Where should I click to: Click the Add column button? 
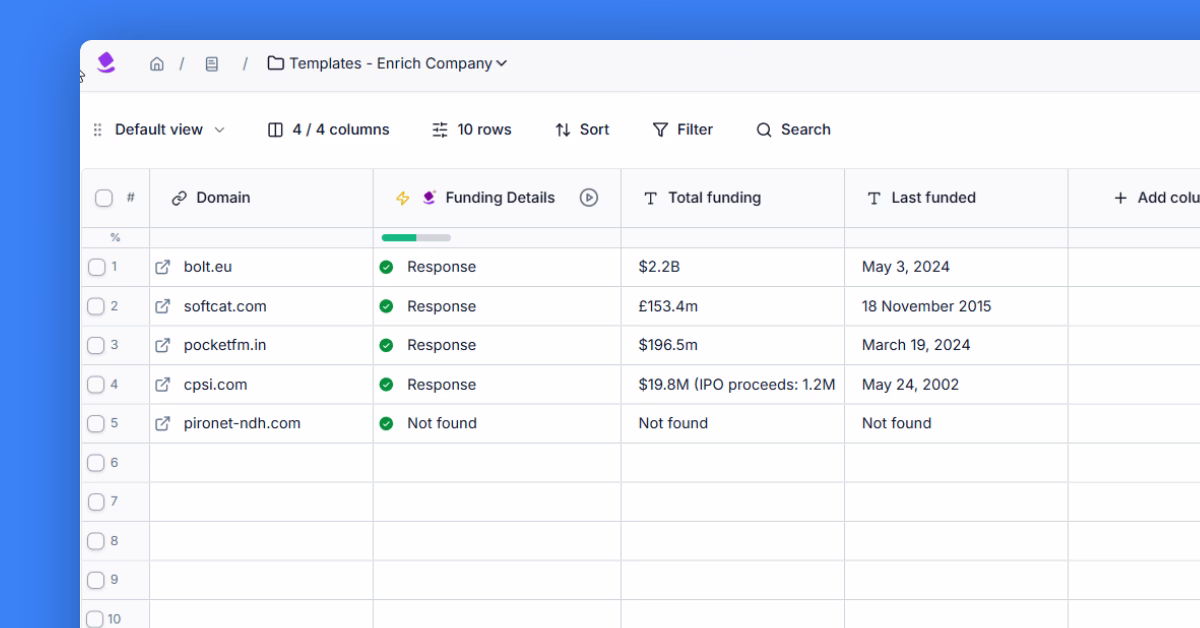pyautogui.click(x=1156, y=198)
